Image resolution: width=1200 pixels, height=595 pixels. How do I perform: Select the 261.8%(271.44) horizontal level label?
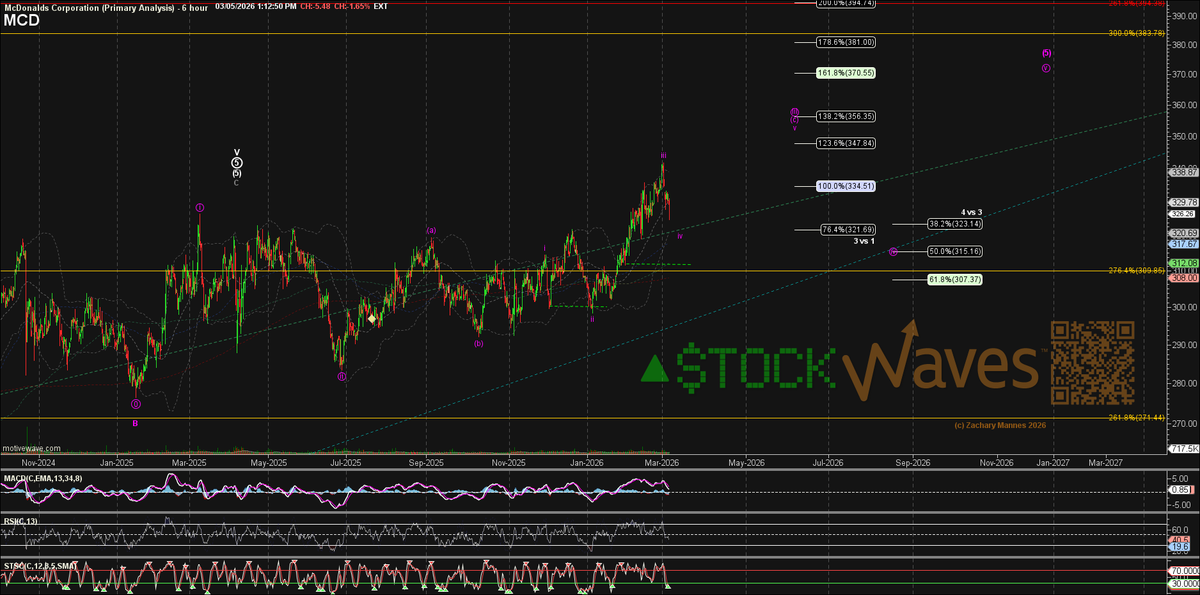1138,417
